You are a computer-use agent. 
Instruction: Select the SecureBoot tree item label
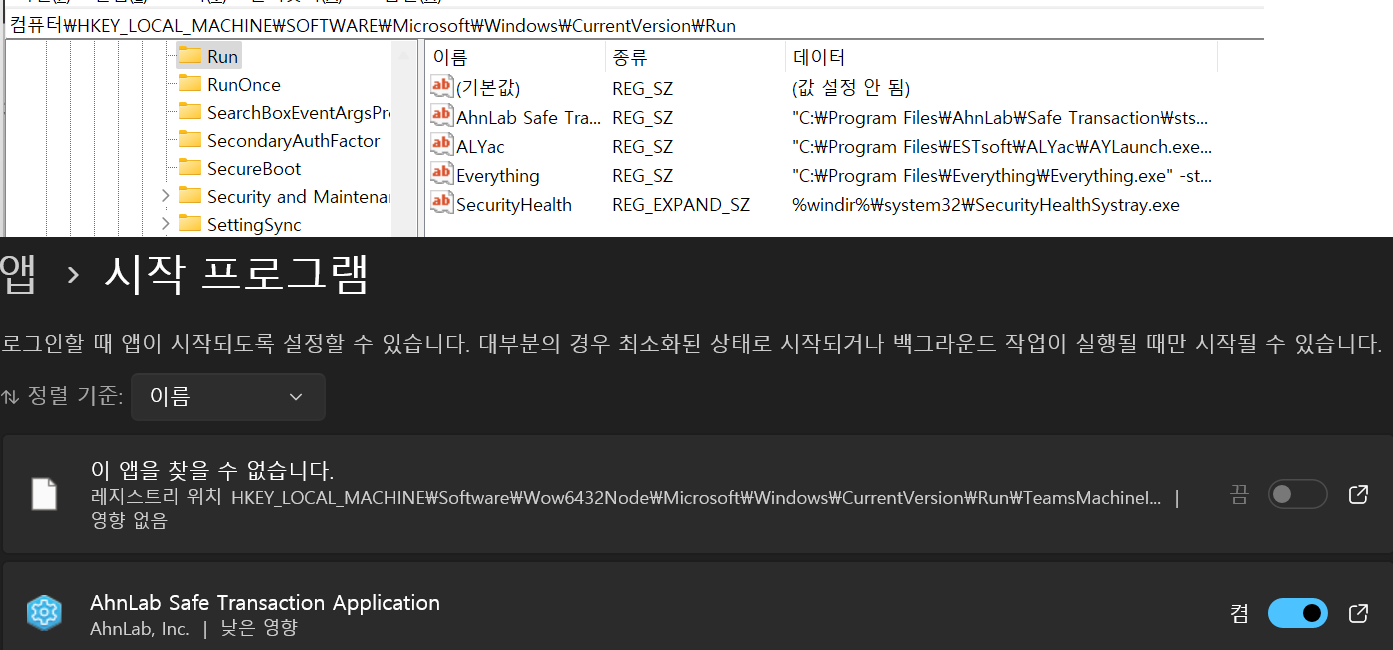[254, 169]
